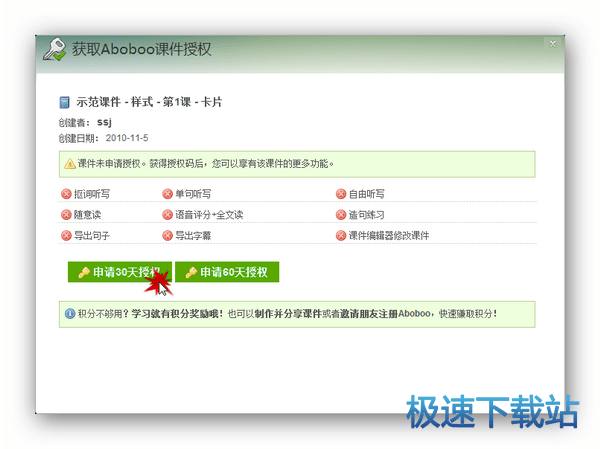Click the red X icon beside 造句练习

[x=341, y=214]
